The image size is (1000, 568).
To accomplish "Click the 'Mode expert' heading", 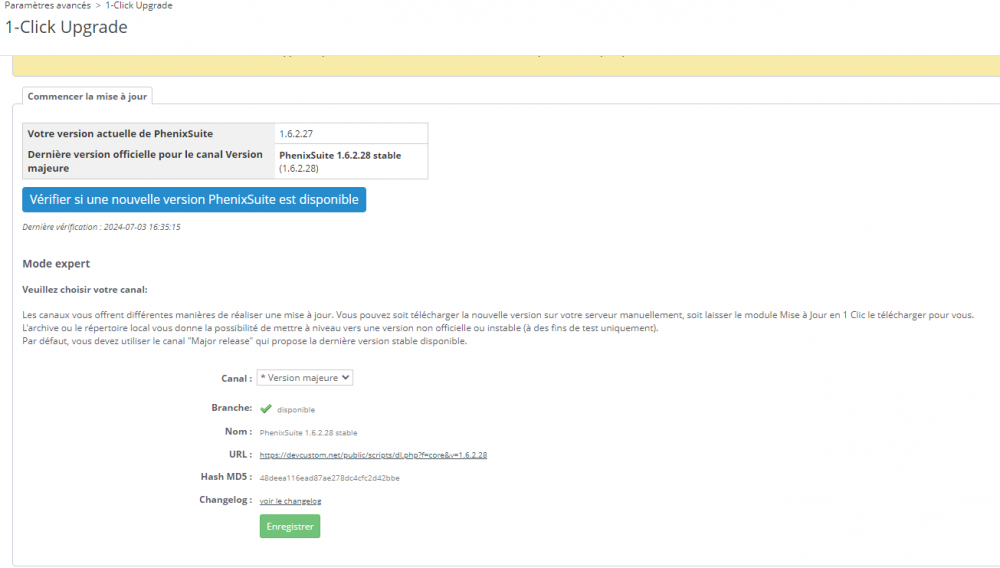I will tap(56, 263).
